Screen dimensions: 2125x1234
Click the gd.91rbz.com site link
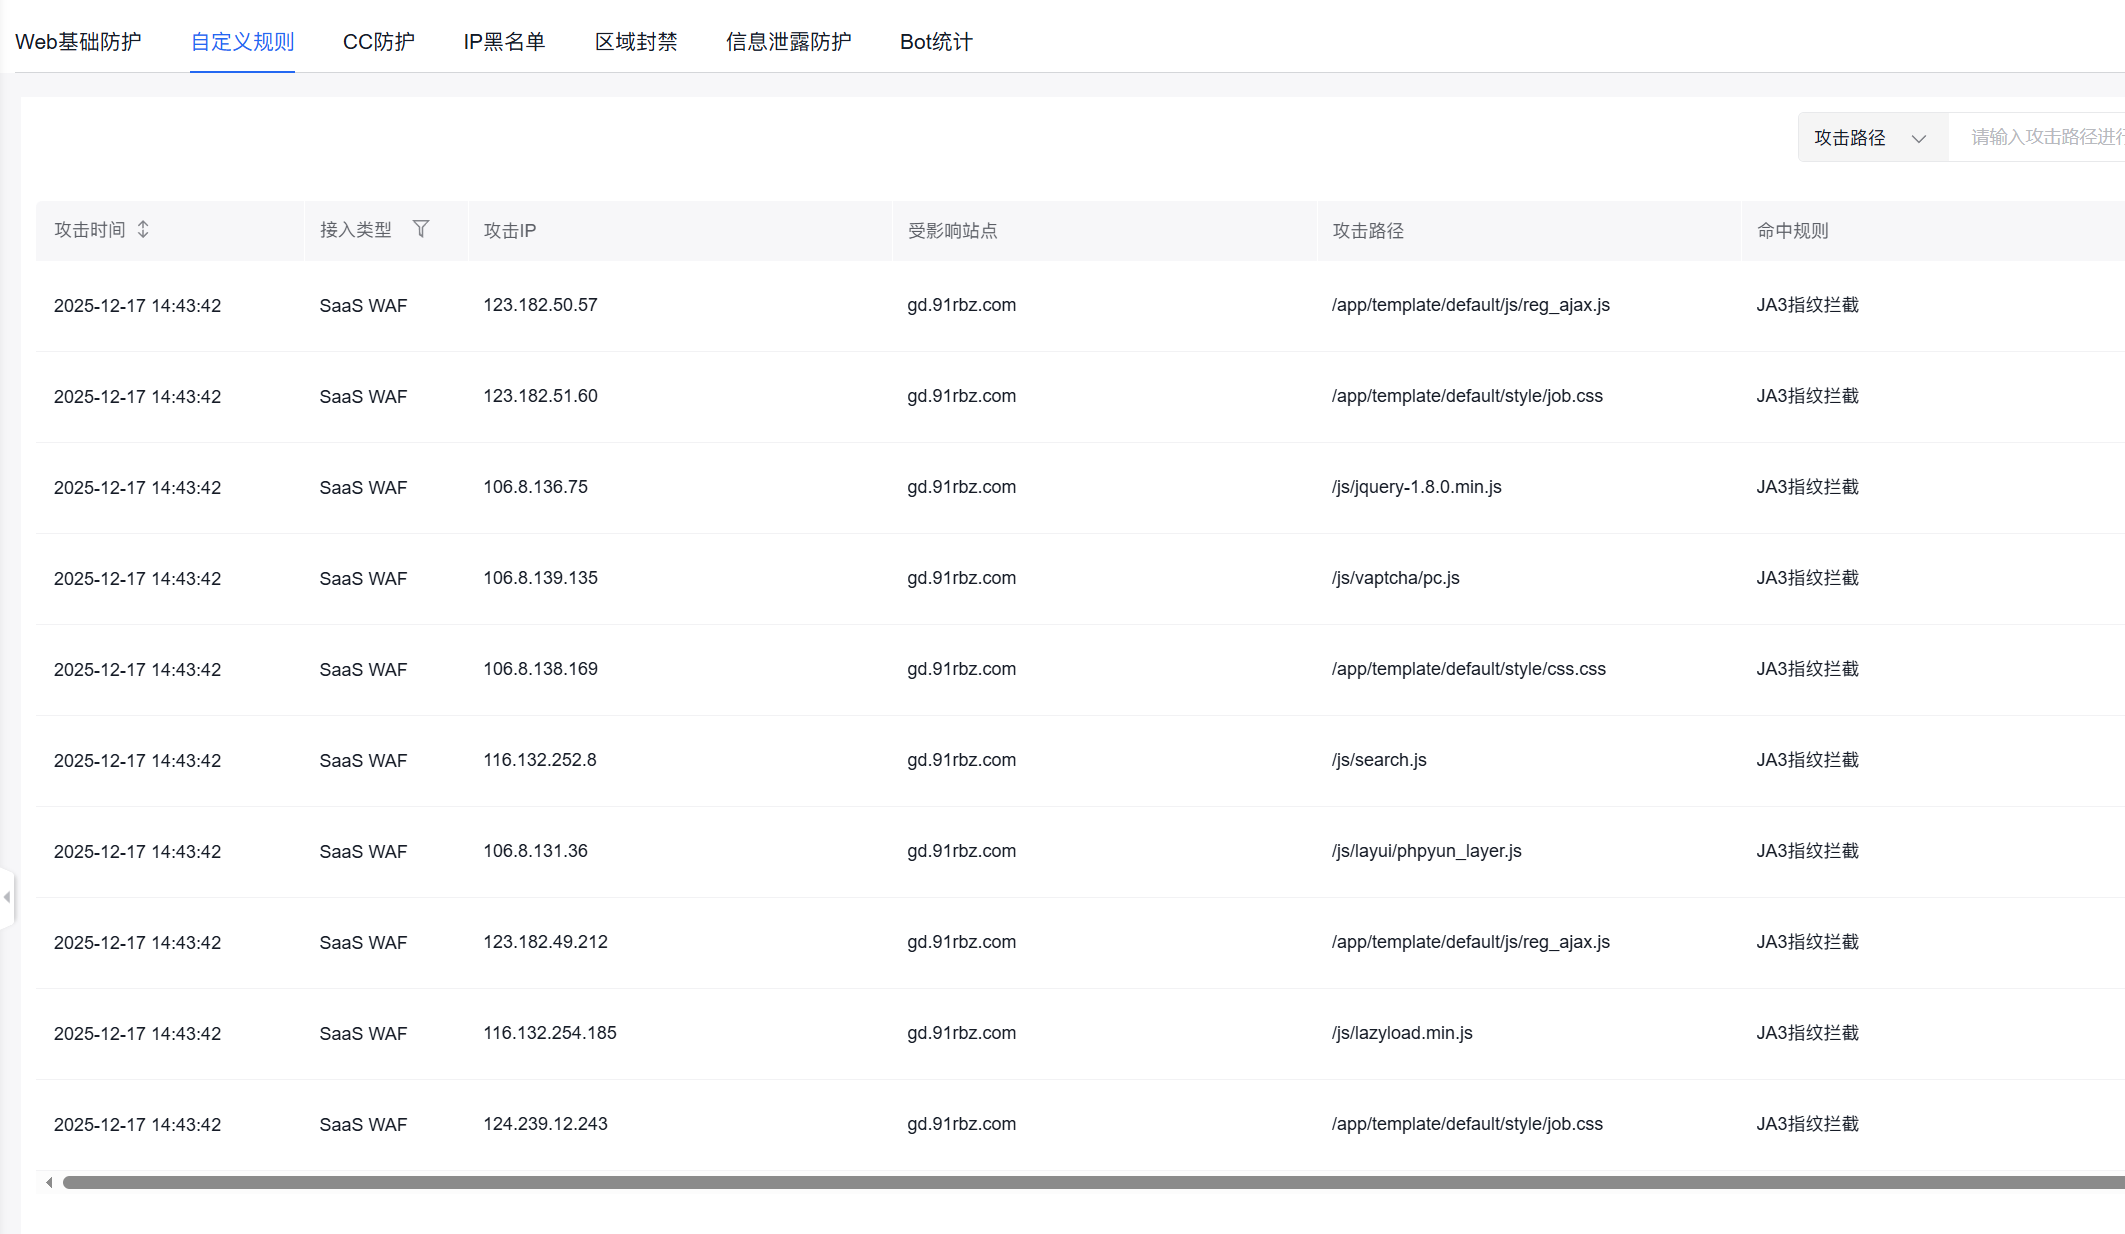point(961,305)
